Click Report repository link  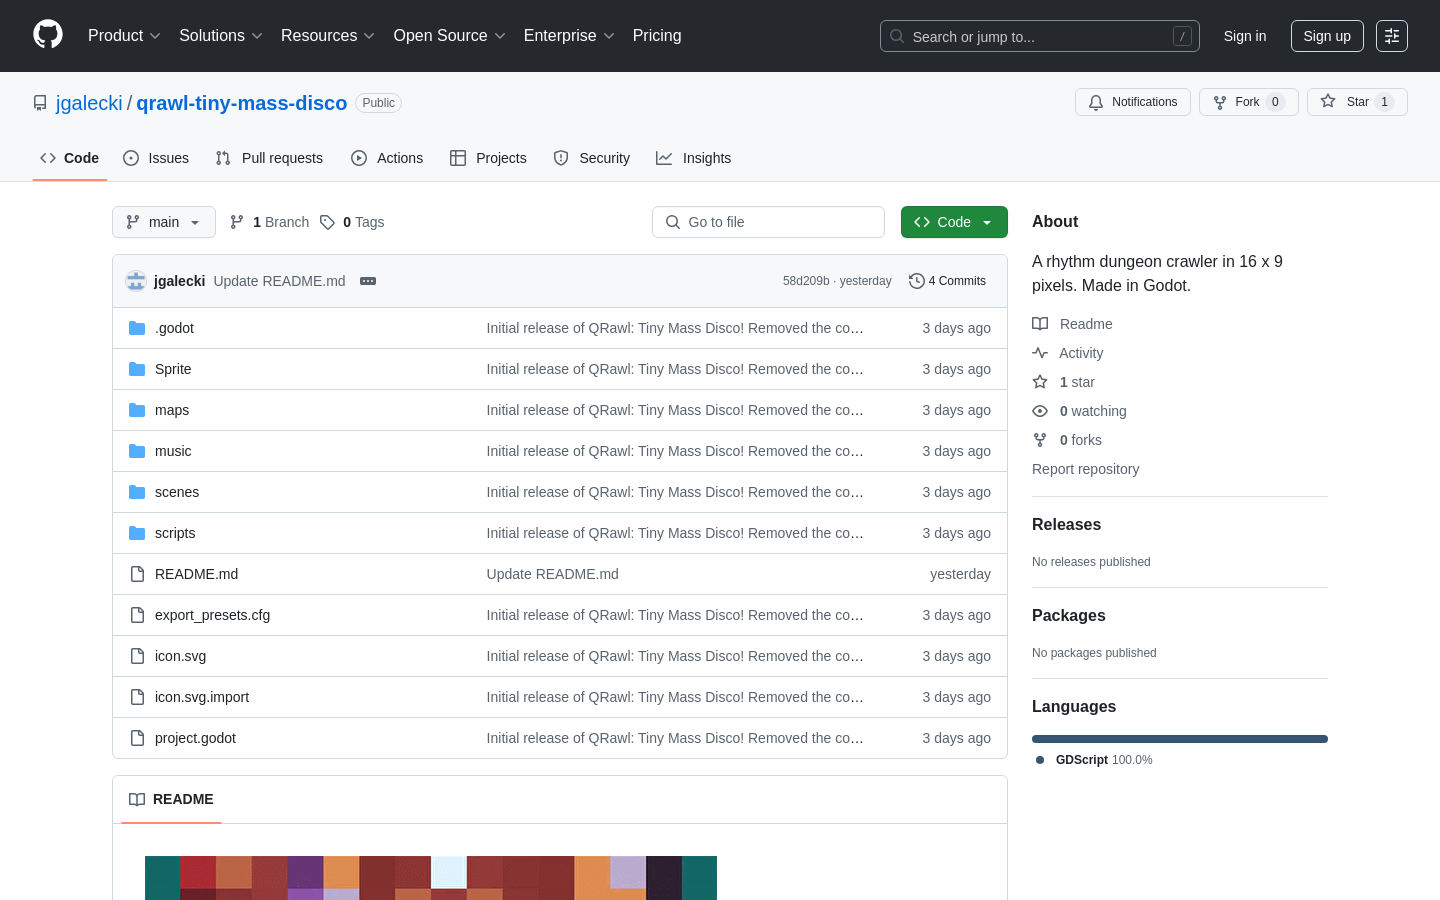click(x=1085, y=469)
